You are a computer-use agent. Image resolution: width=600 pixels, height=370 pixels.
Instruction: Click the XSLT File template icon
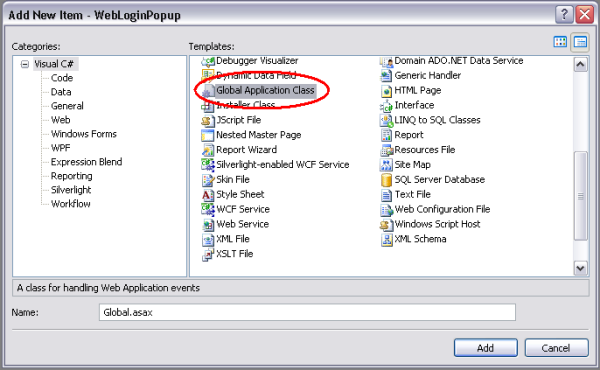click(208, 254)
